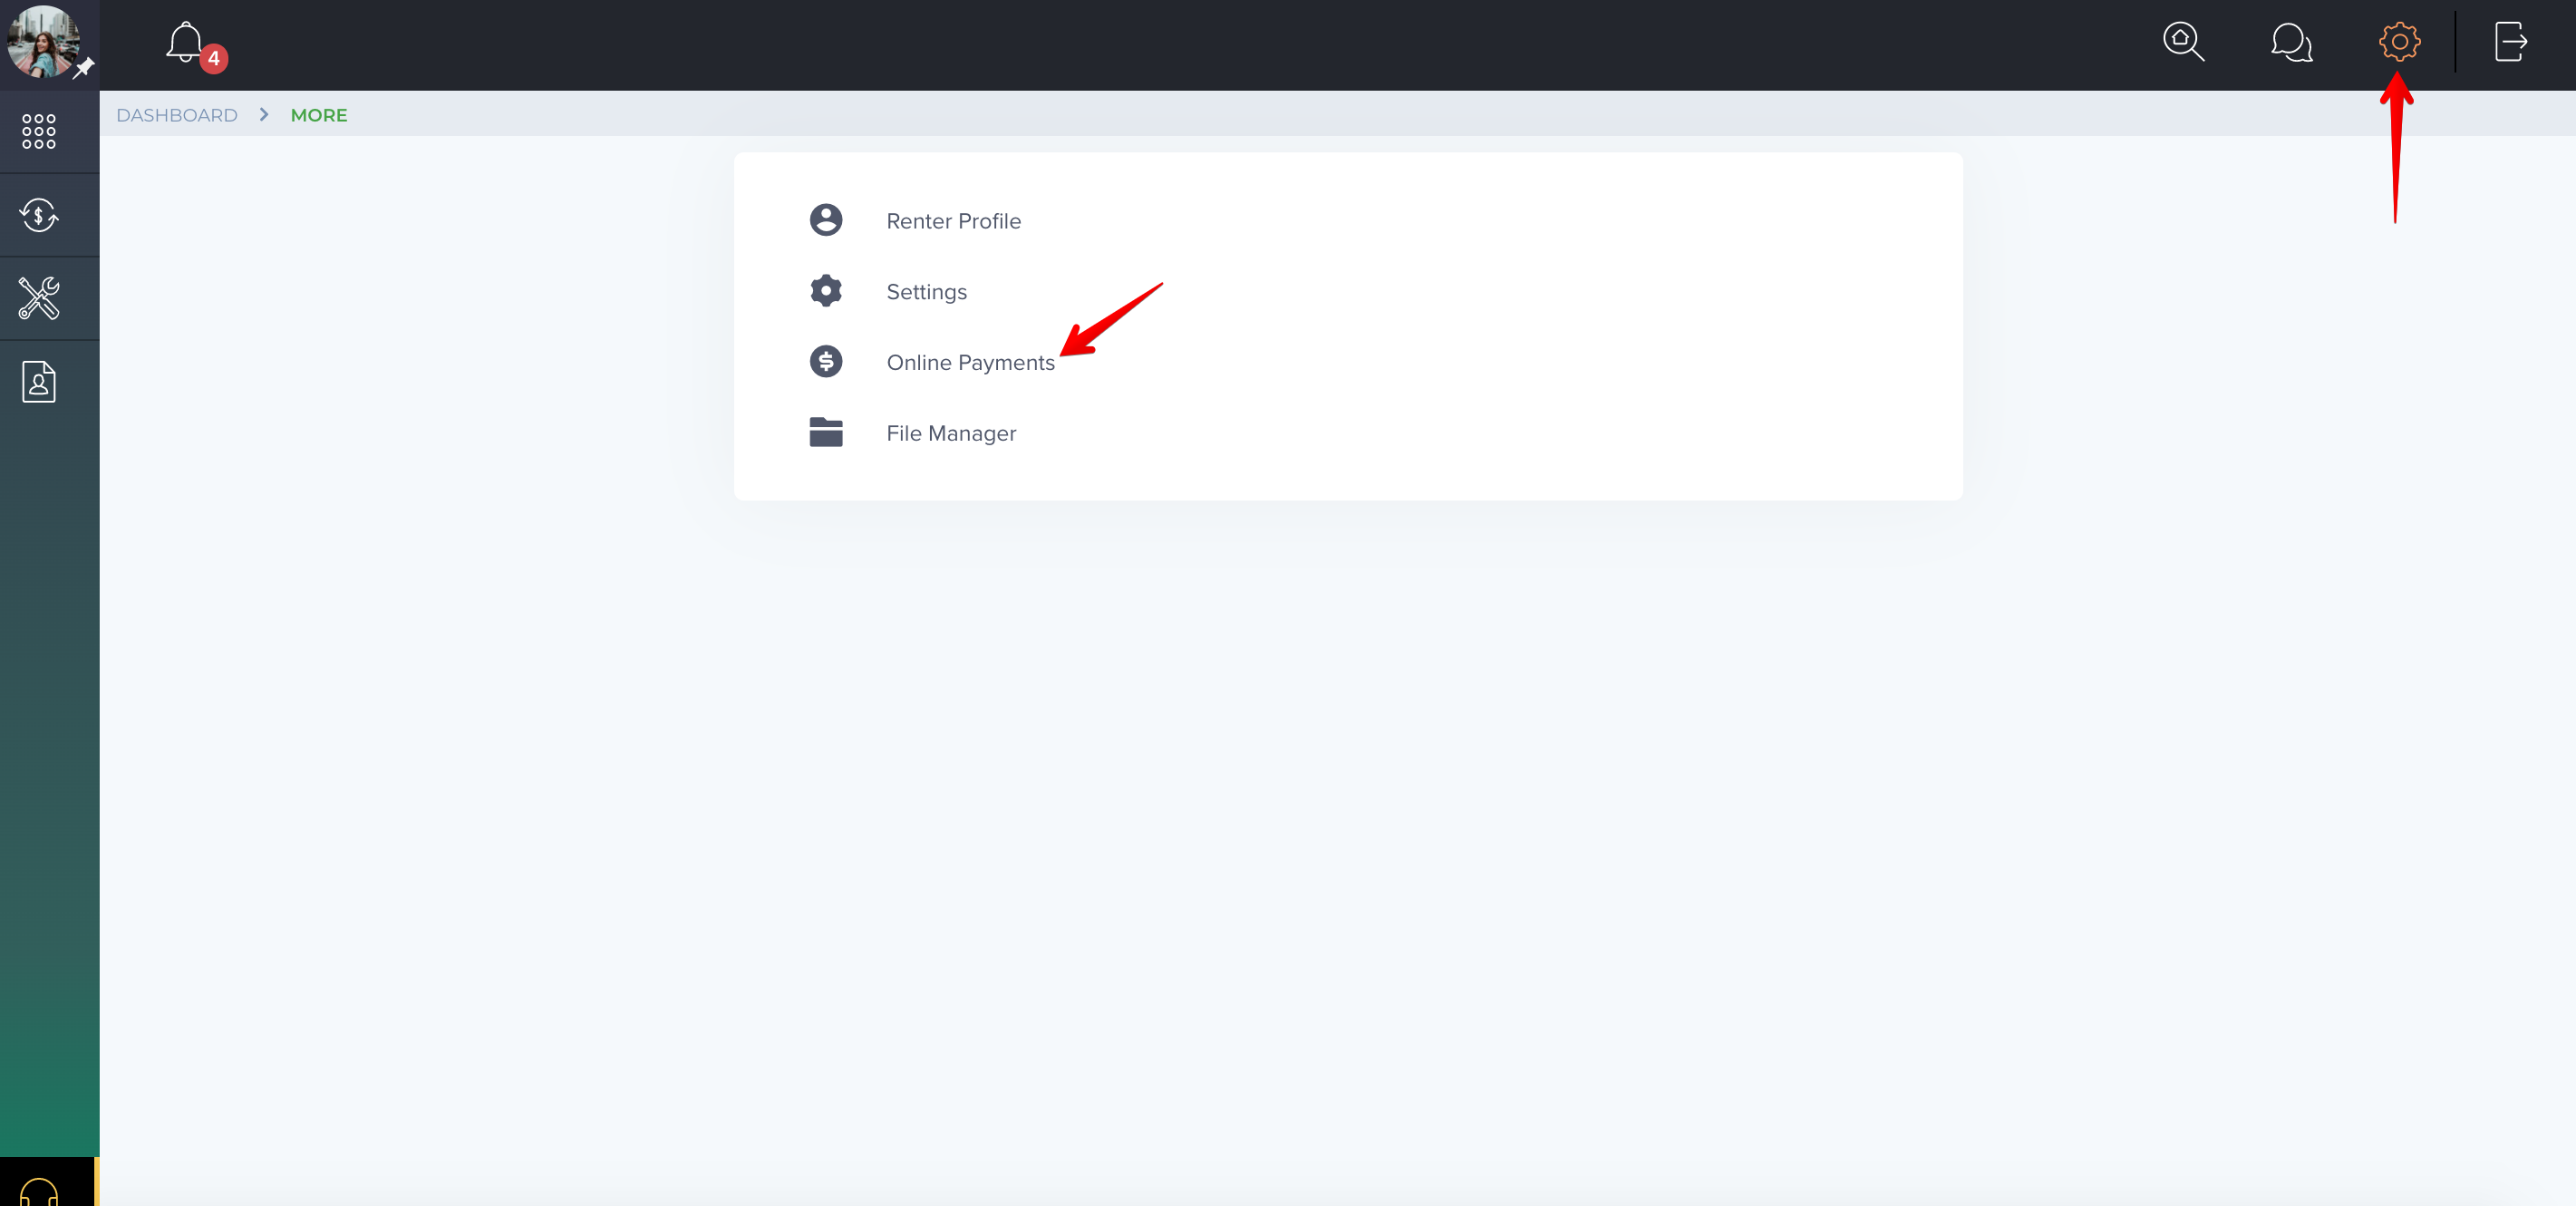The image size is (2576, 1206).
Task: Open the messages chat icon
Action: (x=2291, y=42)
